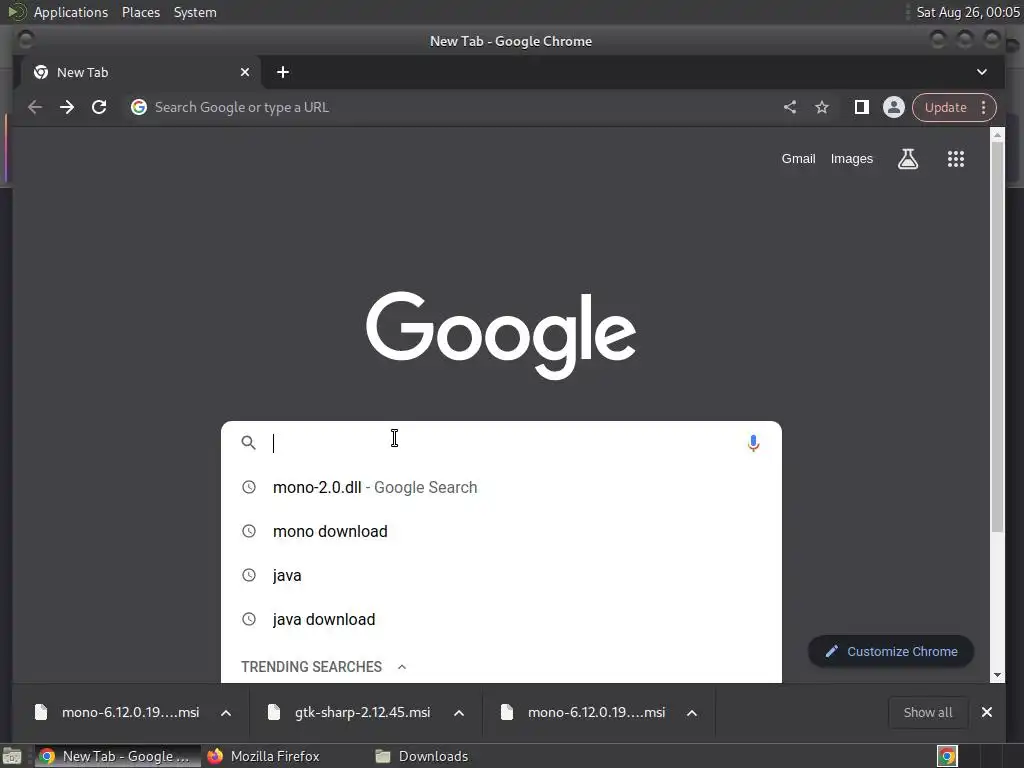
Task: Click the Update button in Chrome toolbar
Action: [x=945, y=107]
